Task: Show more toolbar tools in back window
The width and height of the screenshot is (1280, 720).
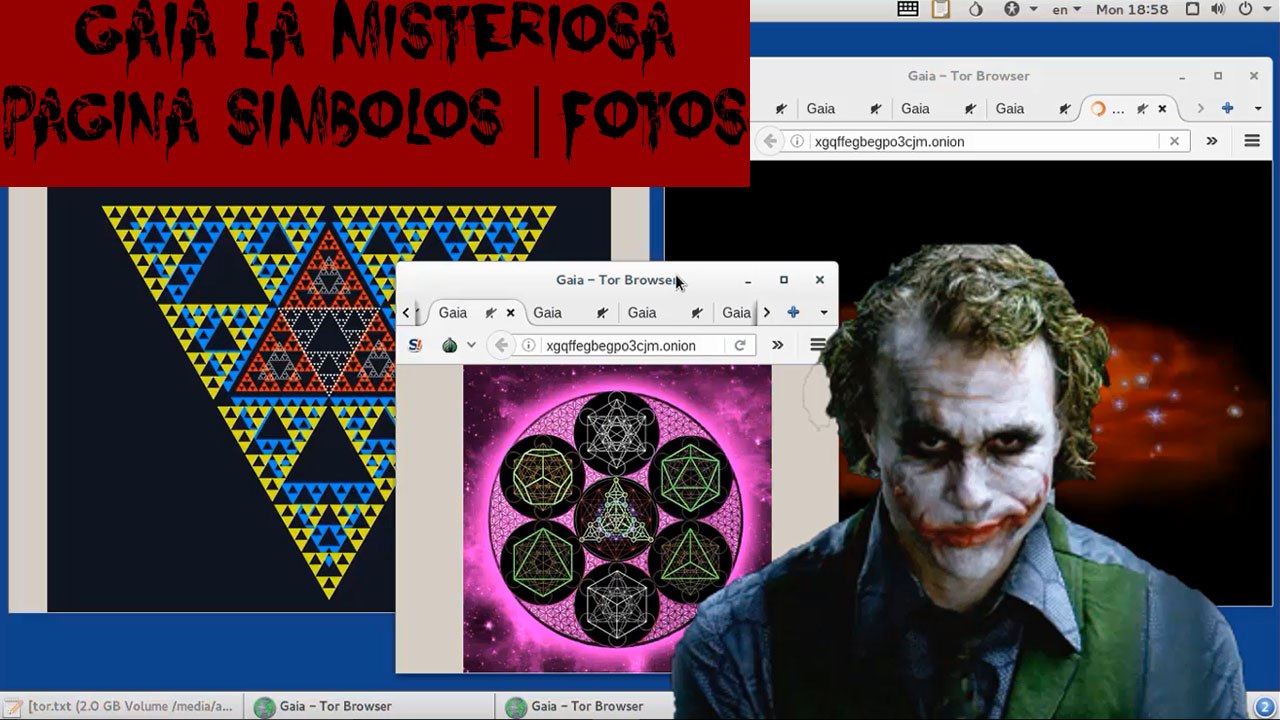Action: [x=1211, y=141]
